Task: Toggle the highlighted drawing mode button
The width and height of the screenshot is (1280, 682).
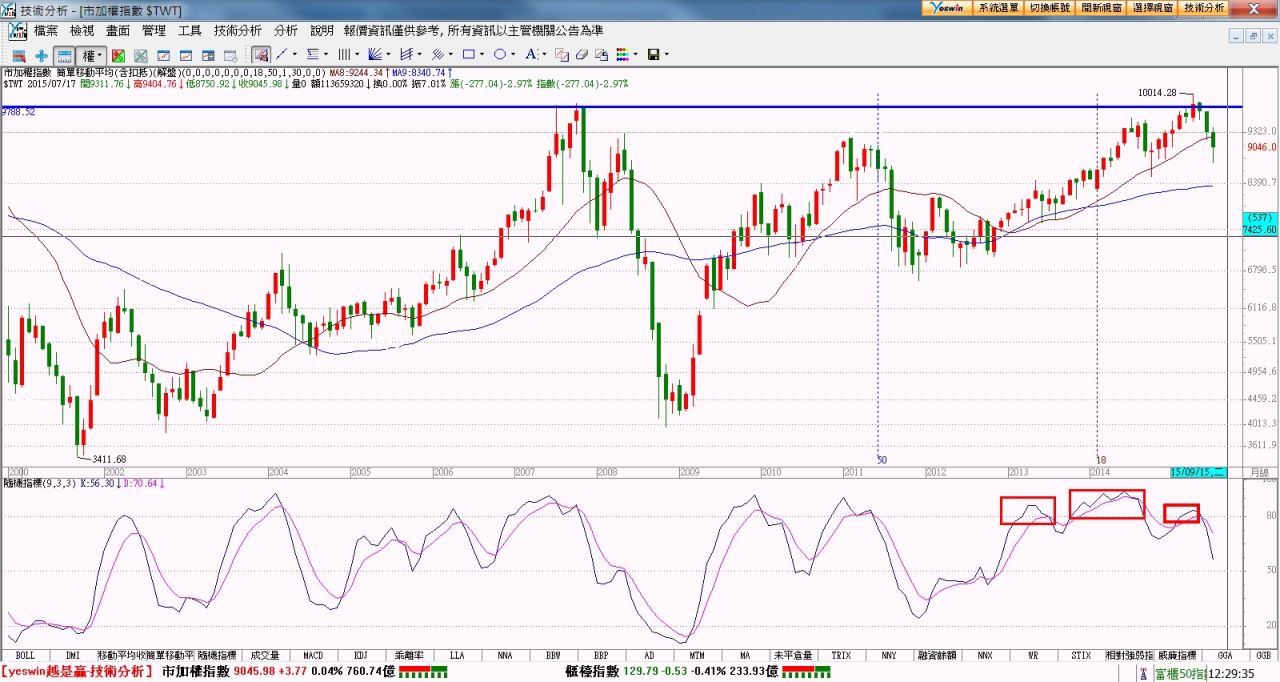Action: click(260, 55)
